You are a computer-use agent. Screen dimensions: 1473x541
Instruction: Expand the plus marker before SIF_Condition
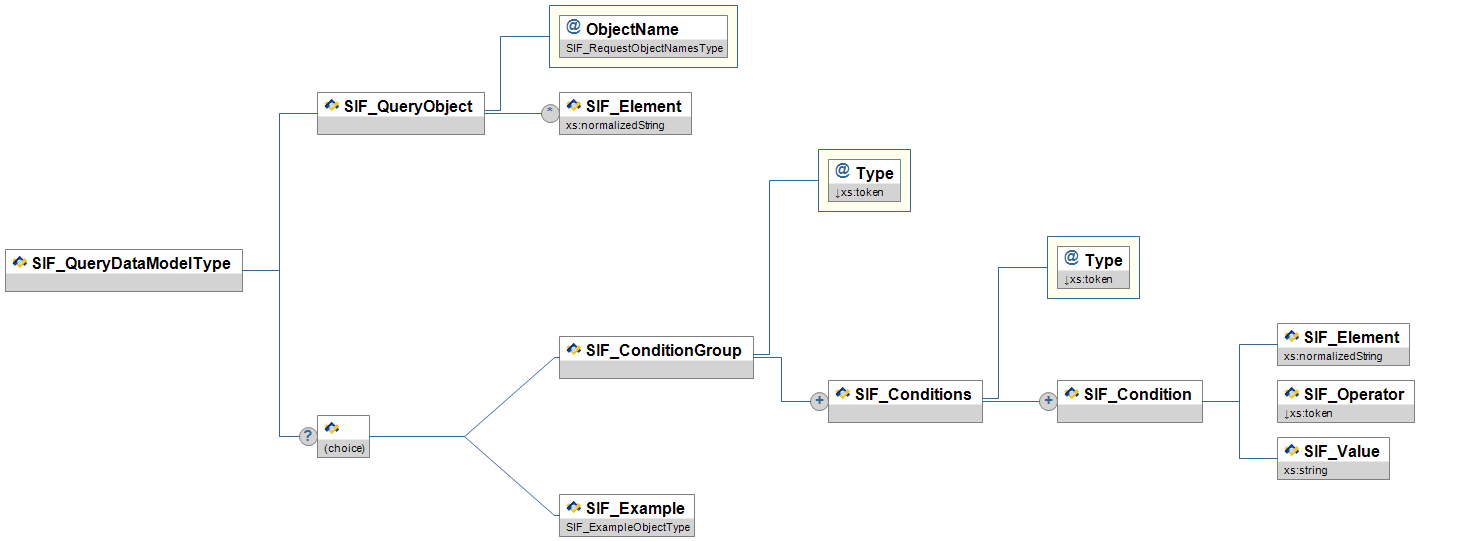[x=1048, y=401]
